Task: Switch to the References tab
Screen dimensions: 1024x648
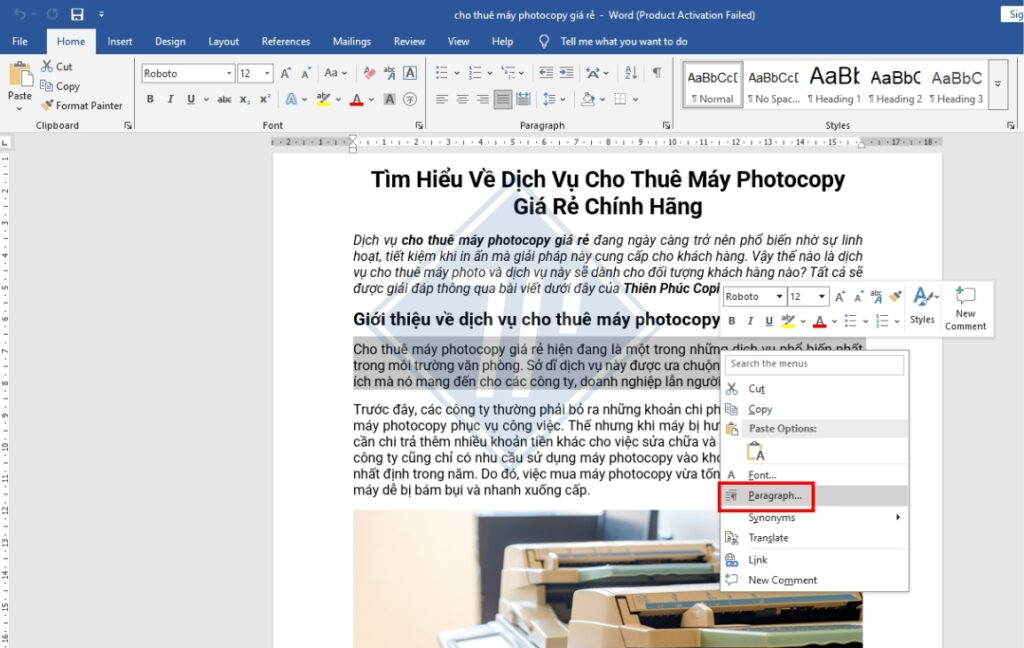Action: tap(285, 41)
